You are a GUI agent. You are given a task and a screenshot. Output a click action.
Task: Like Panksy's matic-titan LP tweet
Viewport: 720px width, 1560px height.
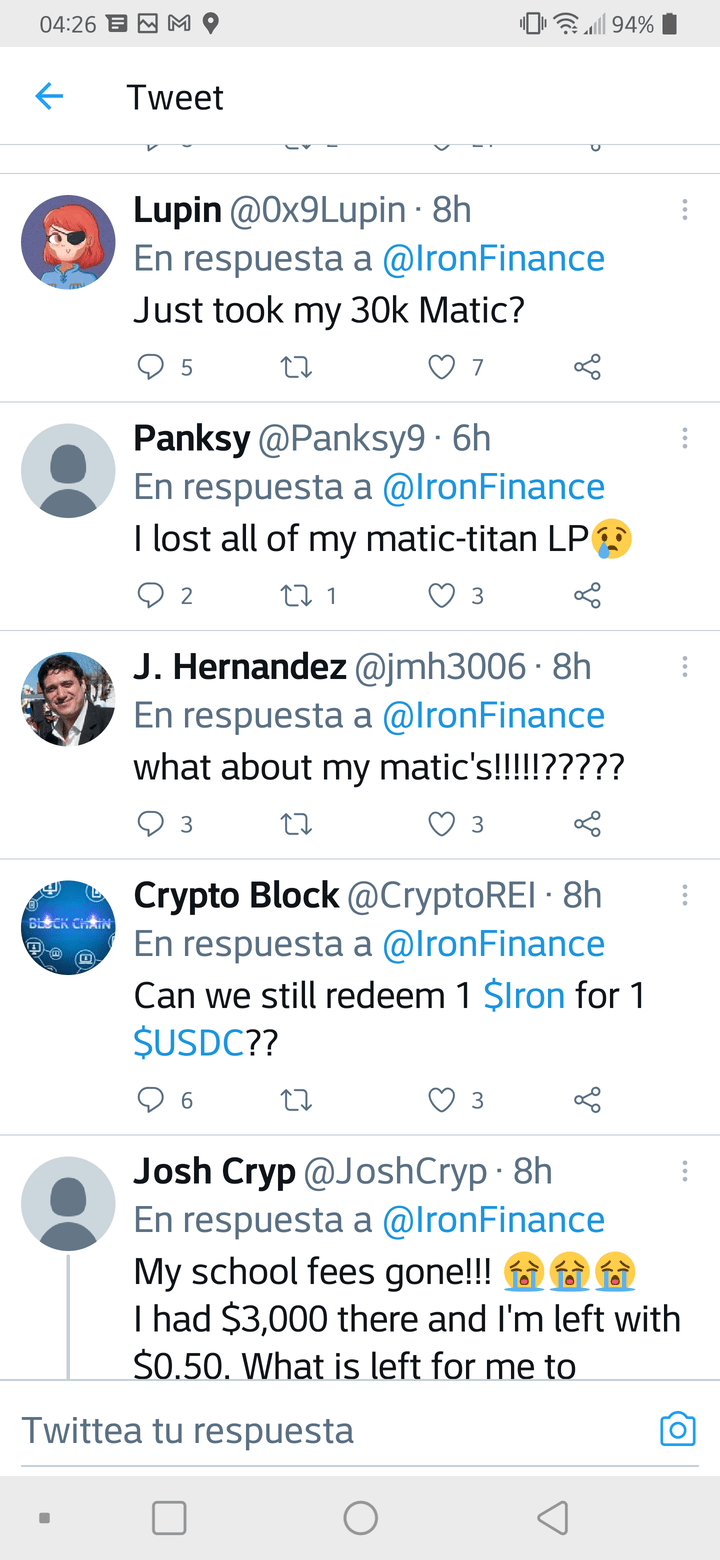(442, 596)
